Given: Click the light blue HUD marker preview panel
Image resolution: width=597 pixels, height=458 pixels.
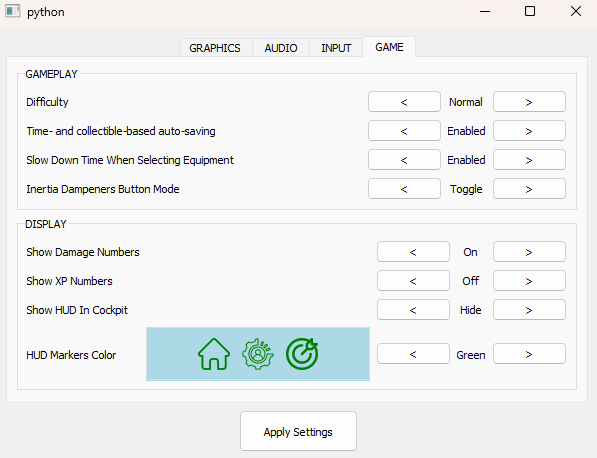Looking at the screenshot, I should (x=258, y=354).
